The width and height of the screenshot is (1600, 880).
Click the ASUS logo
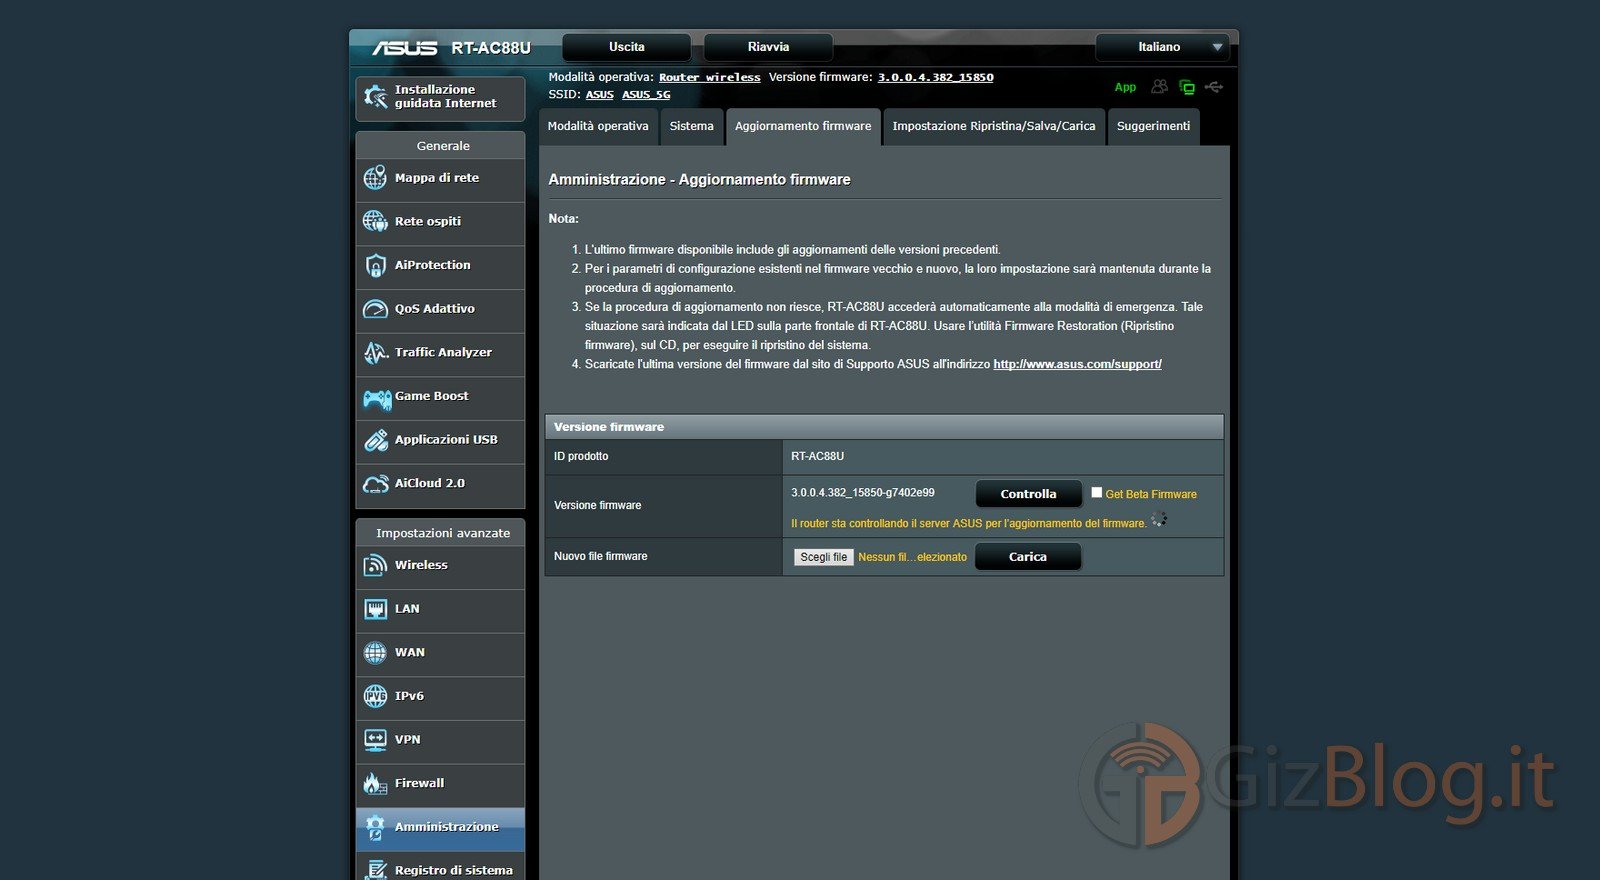(x=404, y=48)
